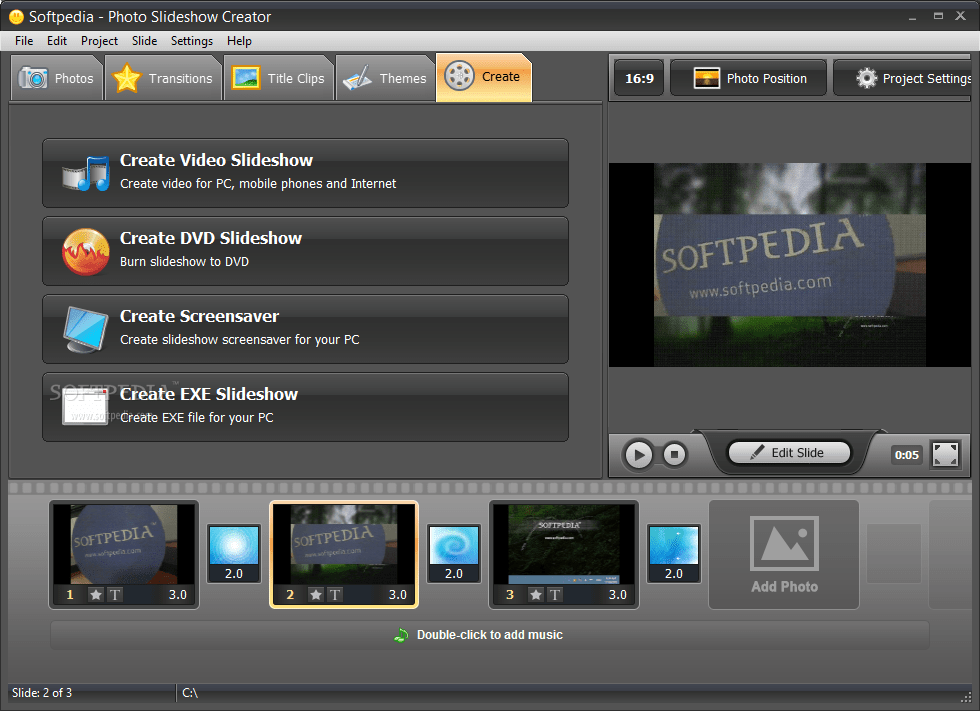Open the swirl transition after slide 2

(454, 554)
